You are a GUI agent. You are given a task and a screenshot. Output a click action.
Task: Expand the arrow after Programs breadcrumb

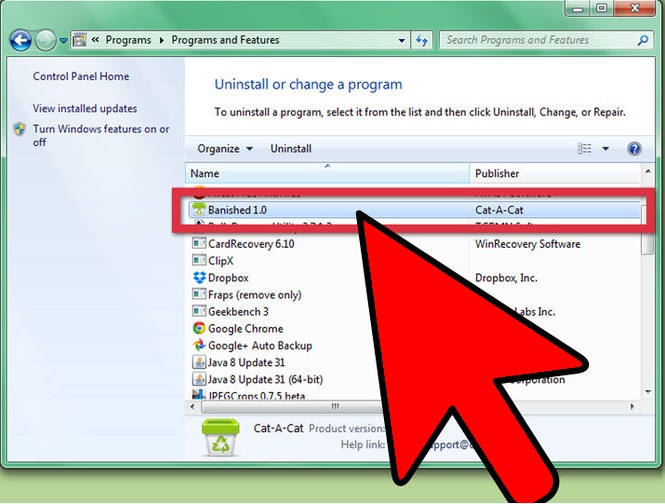pos(162,40)
